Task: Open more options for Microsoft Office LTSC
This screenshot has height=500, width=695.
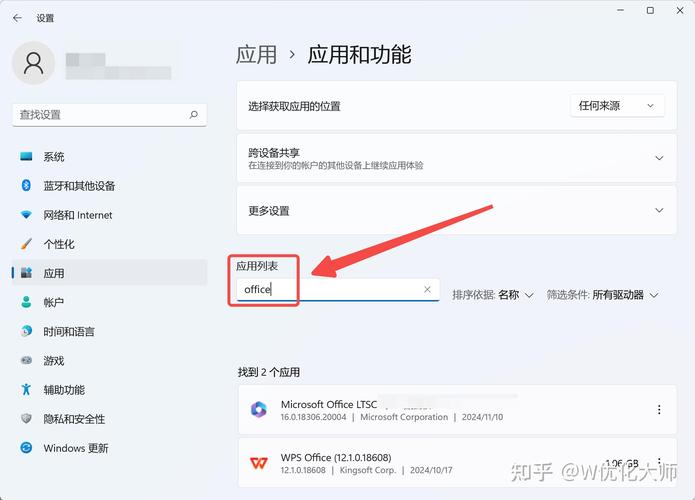Action: 659,410
